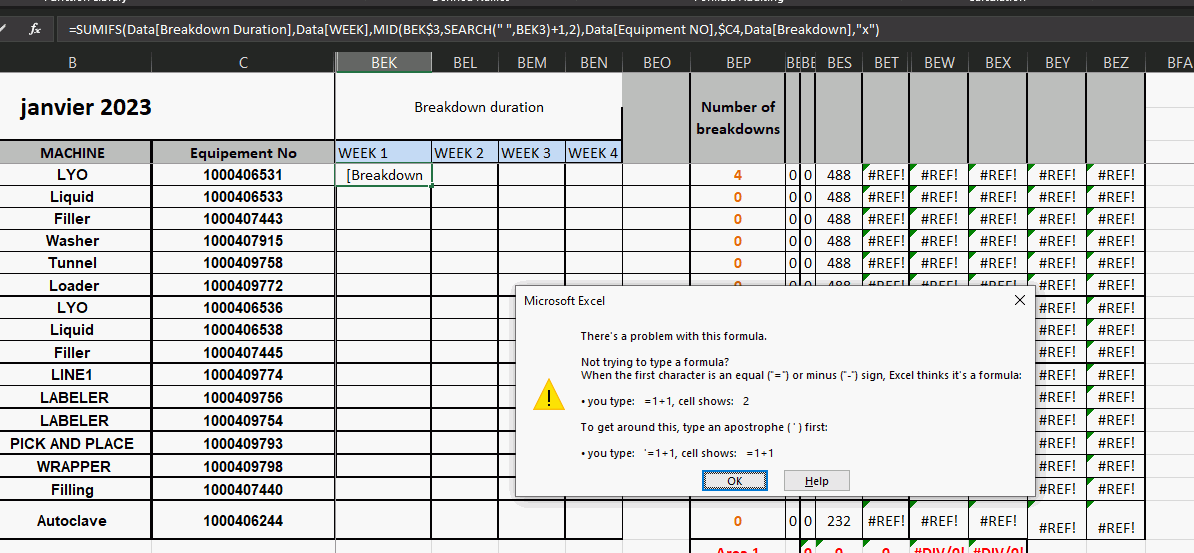Screen dimensions: 1194x553
Task: Click equipment number 1000409774 cell
Action: tap(243, 375)
